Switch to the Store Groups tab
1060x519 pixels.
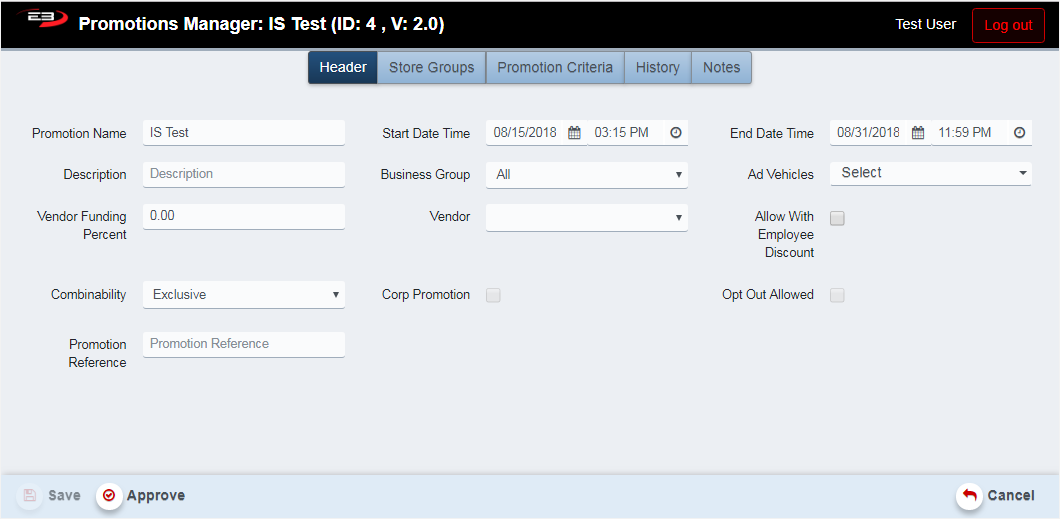(x=431, y=68)
